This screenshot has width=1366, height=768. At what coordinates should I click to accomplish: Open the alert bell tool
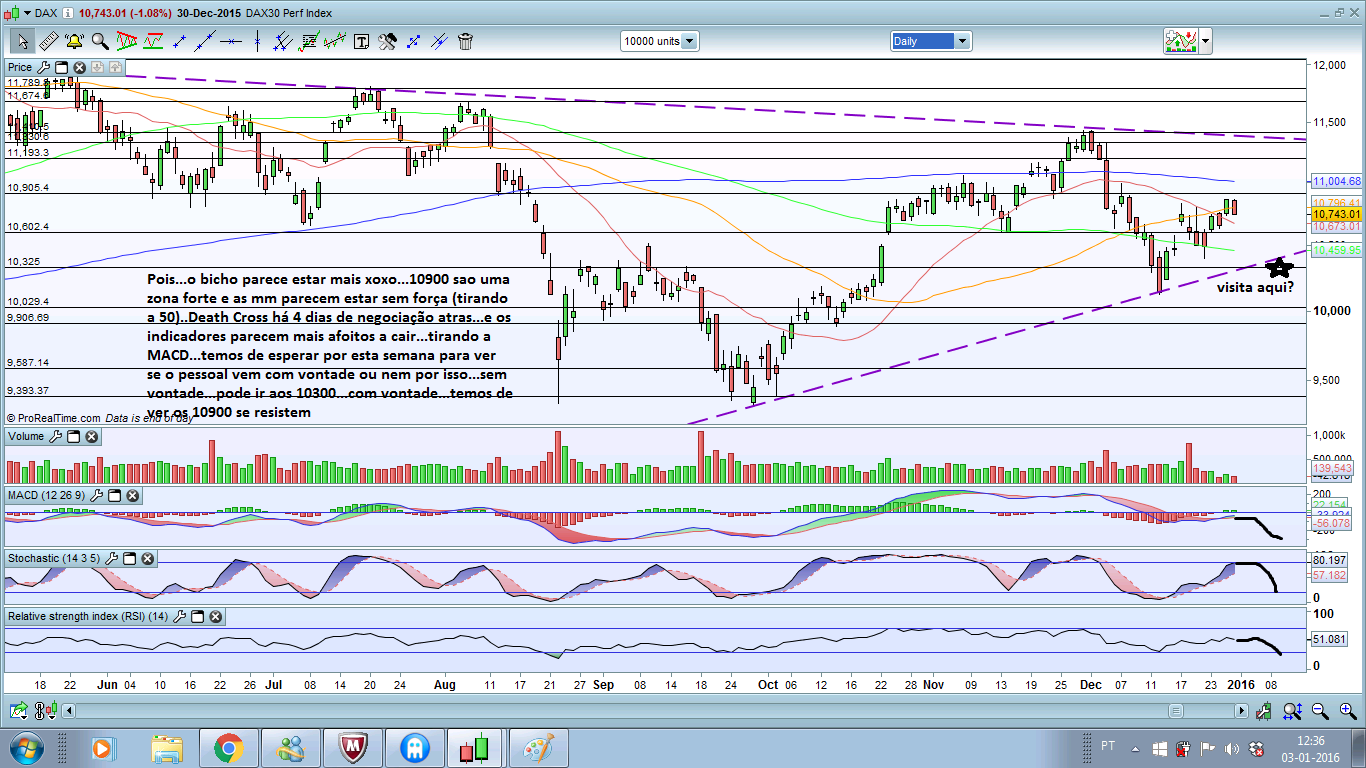coord(74,41)
